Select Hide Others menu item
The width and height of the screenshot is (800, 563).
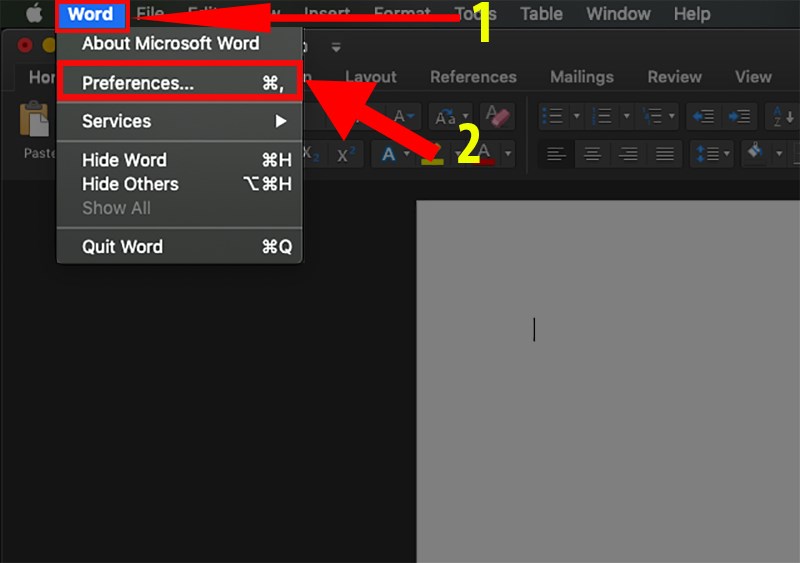pyautogui.click(x=179, y=184)
